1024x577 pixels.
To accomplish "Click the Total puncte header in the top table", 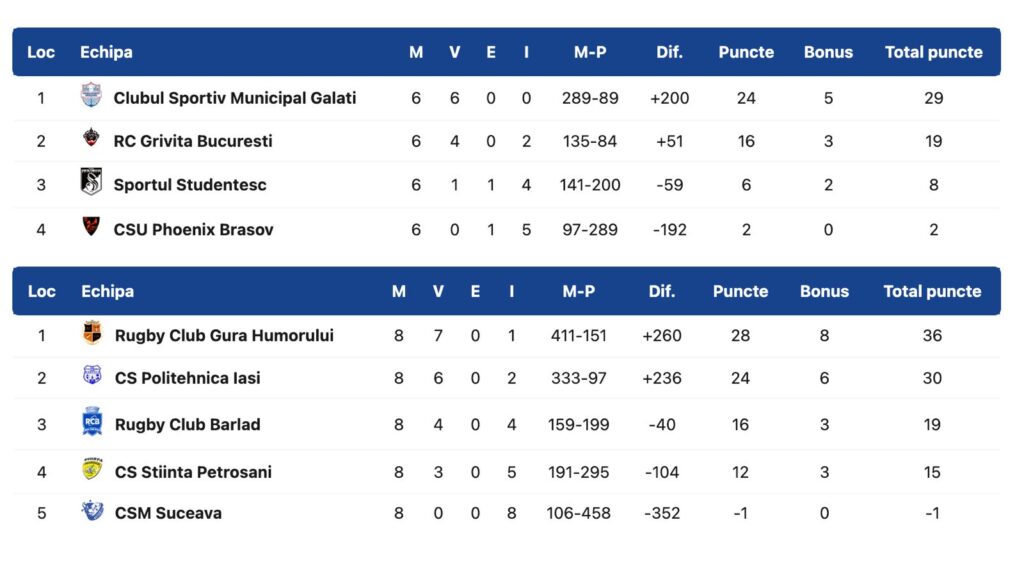I will 933,52.
